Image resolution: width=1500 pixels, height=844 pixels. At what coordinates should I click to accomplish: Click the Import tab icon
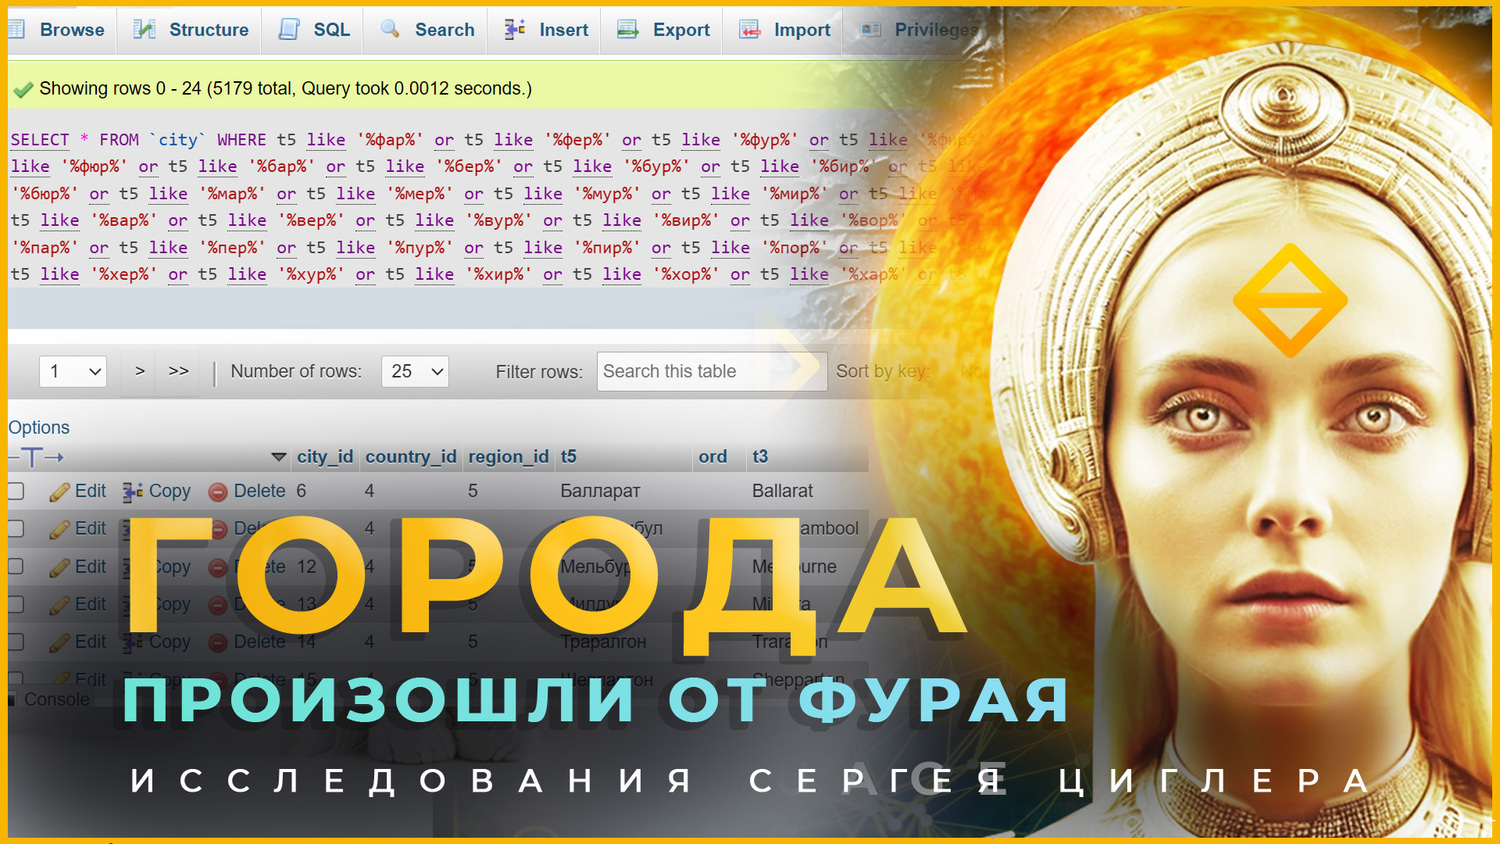(750, 30)
